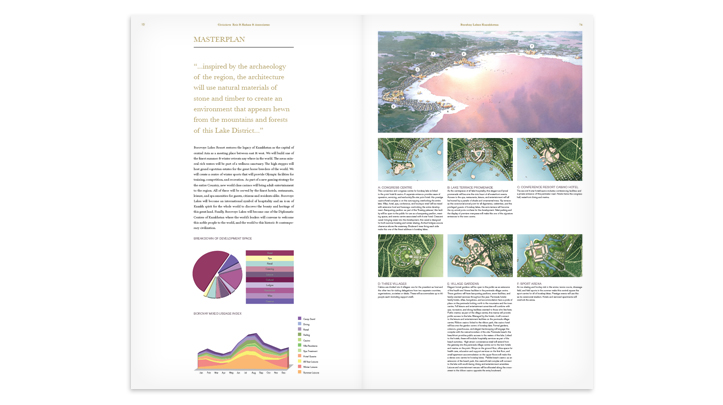Click the 'D. THREE VILLAGES' caption heading
This screenshot has height=405, width=723.
point(392,284)
